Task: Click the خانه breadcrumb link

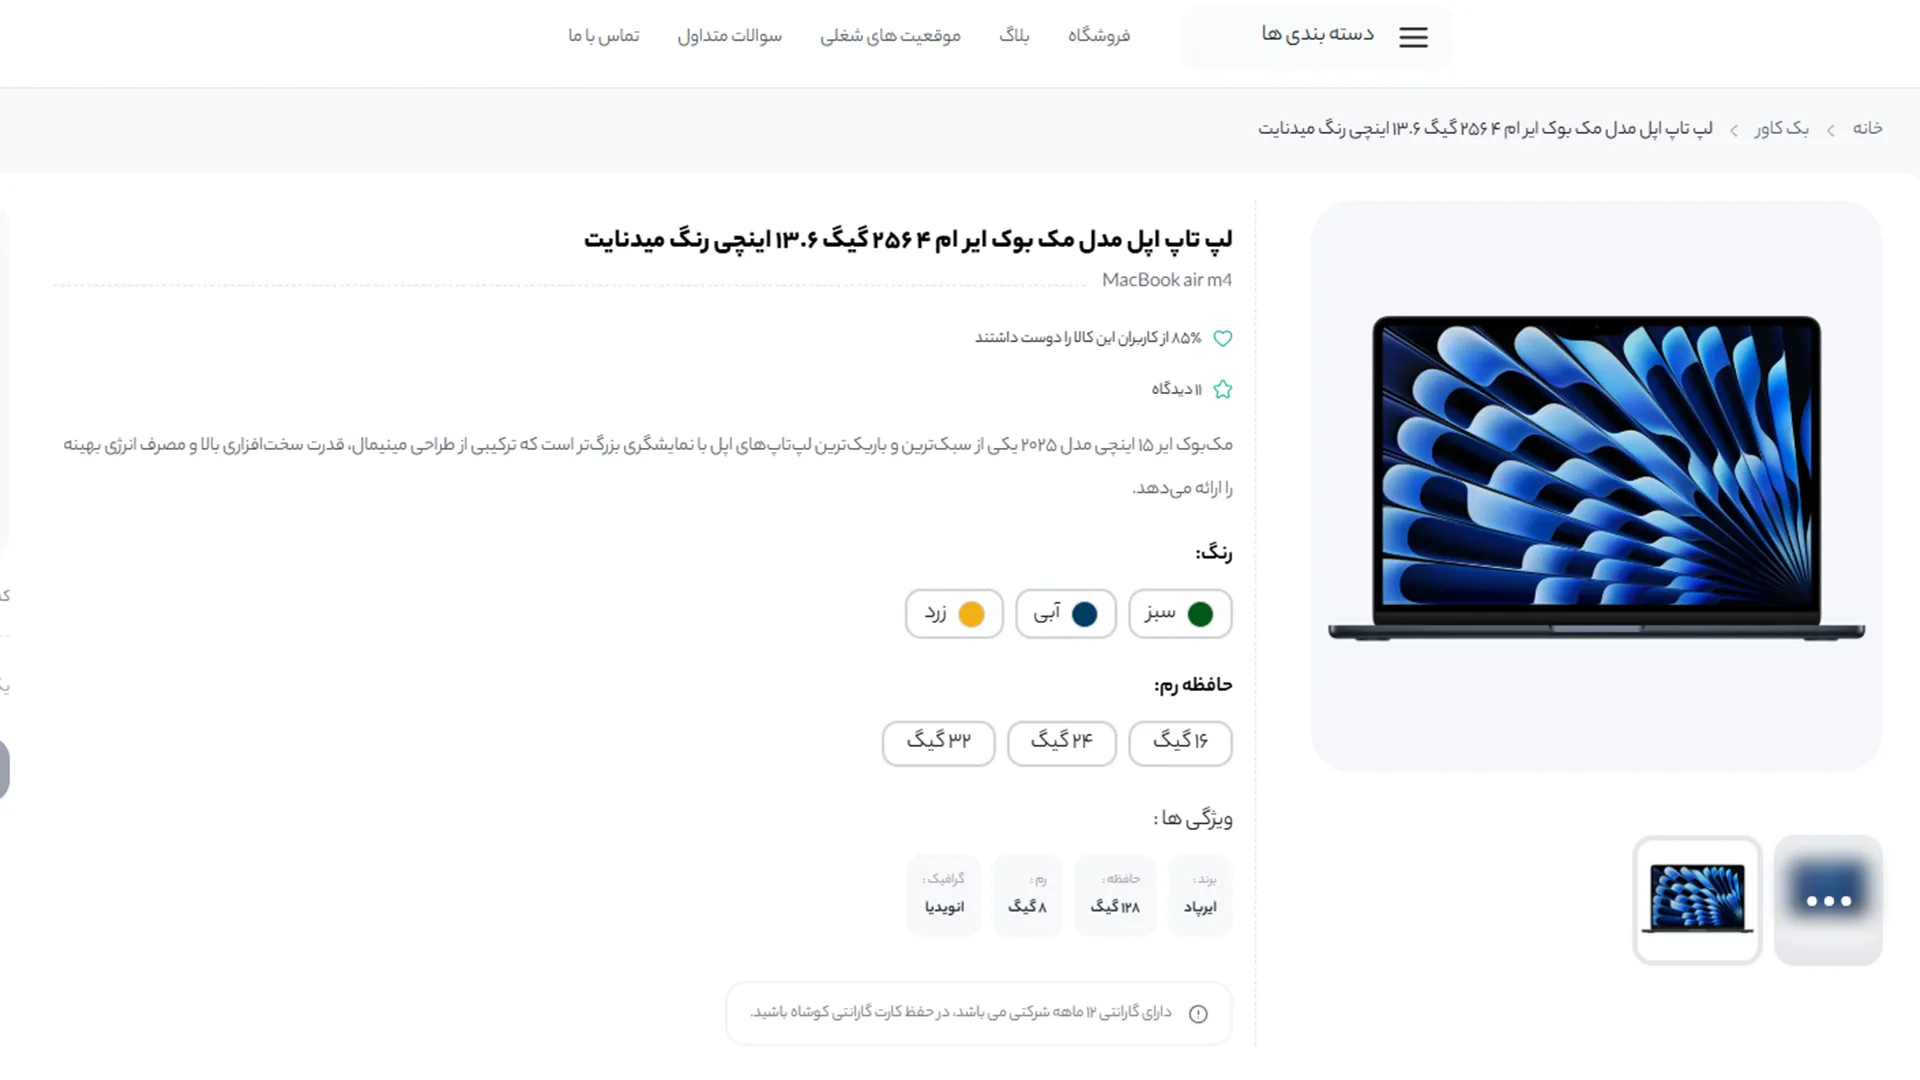Action: click(1867, 128)
